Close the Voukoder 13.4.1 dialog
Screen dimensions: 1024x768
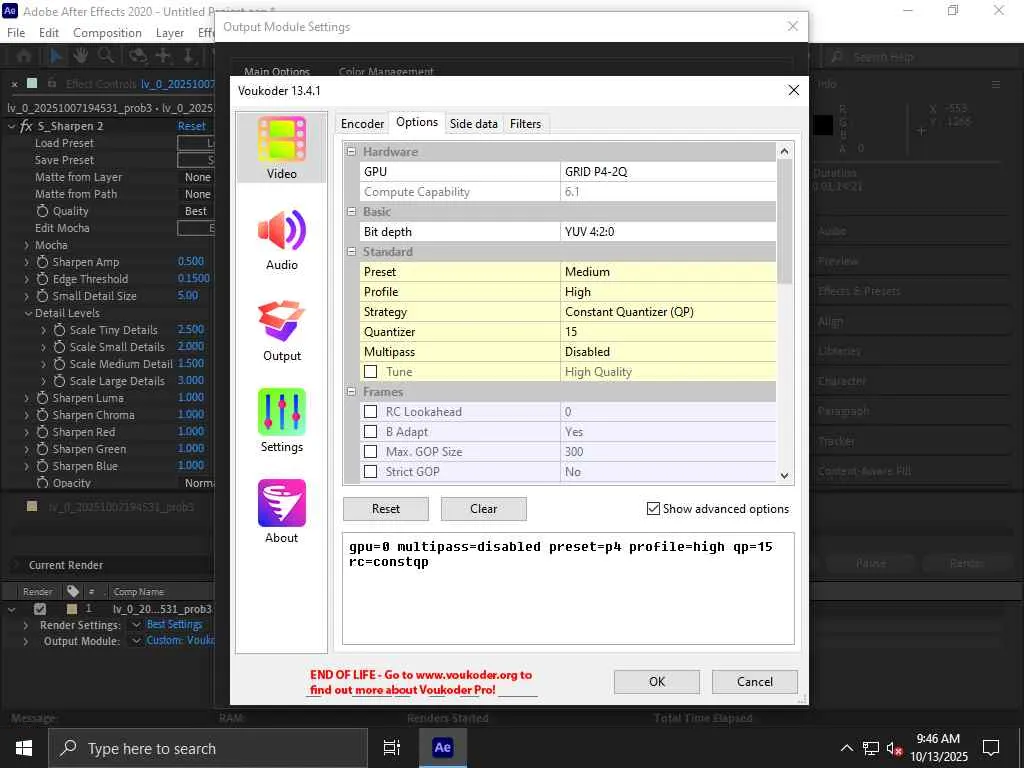point(793,90)
